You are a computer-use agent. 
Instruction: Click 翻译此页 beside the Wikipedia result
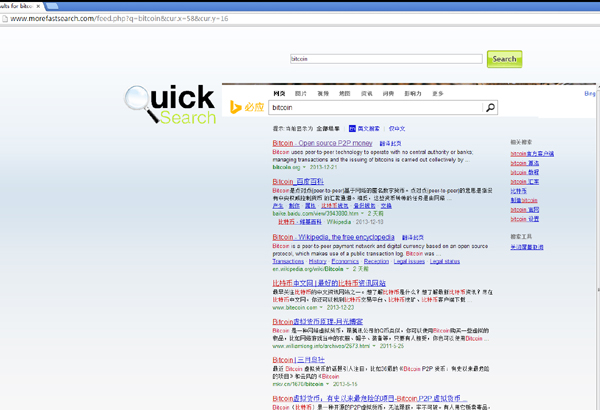point(412,238)
